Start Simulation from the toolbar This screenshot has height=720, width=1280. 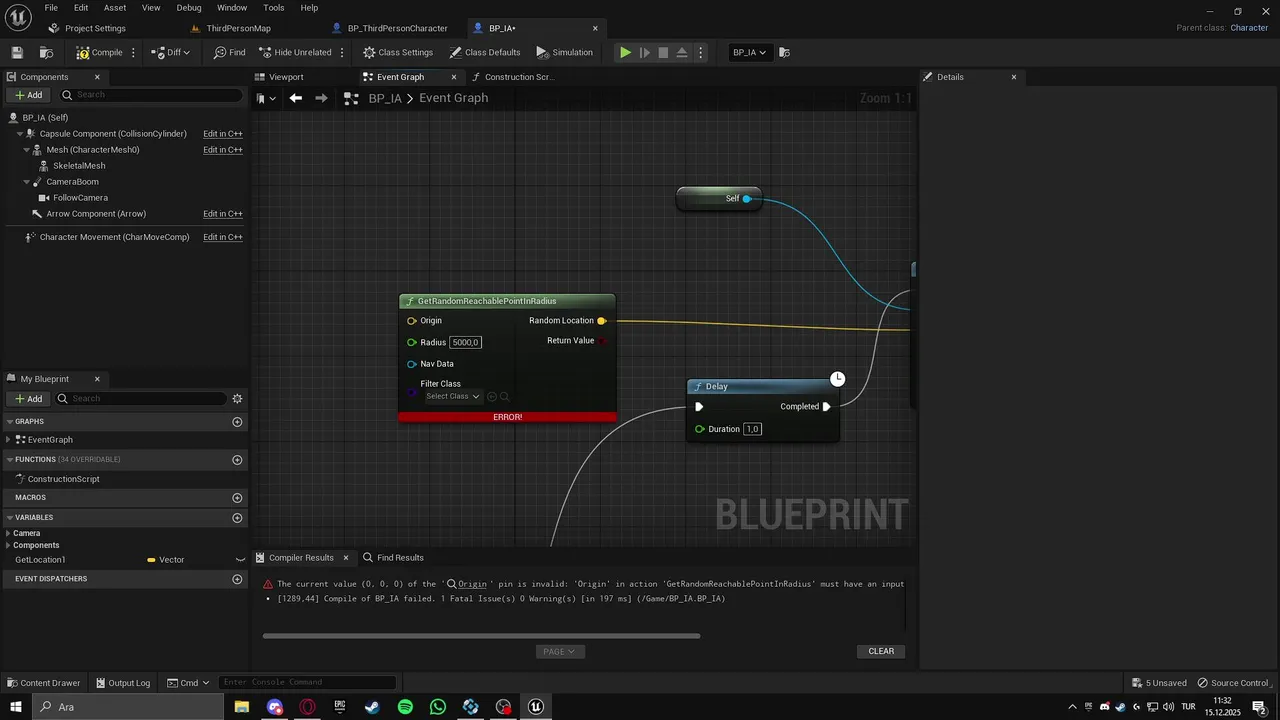(x=565, y=52)
